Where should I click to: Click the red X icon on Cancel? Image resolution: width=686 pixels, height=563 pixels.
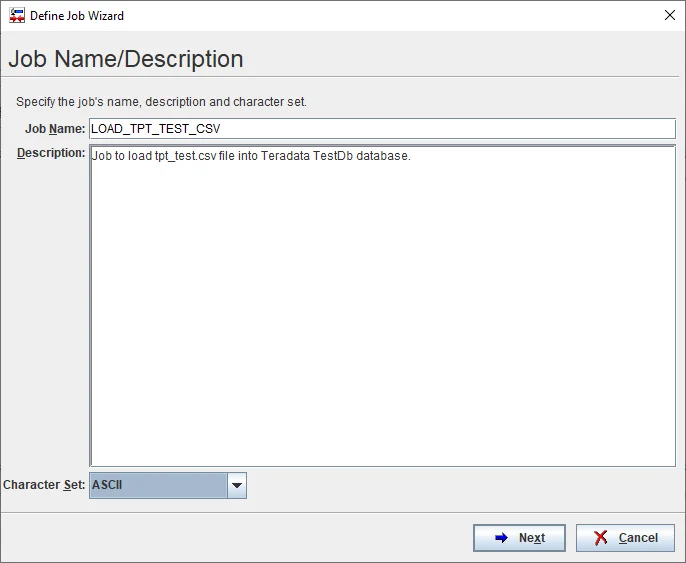tap(601, 538)
